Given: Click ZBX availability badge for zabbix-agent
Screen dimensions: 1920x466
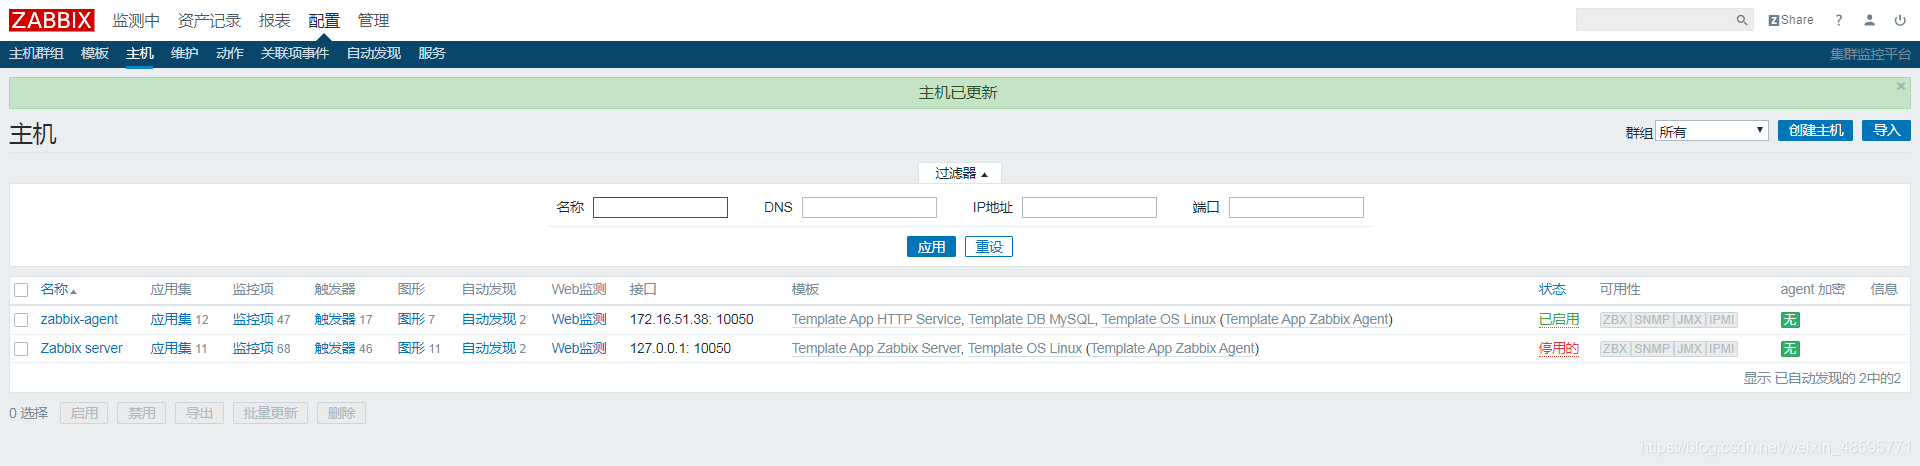Looking at the screenshot, I should (1615, 320).
